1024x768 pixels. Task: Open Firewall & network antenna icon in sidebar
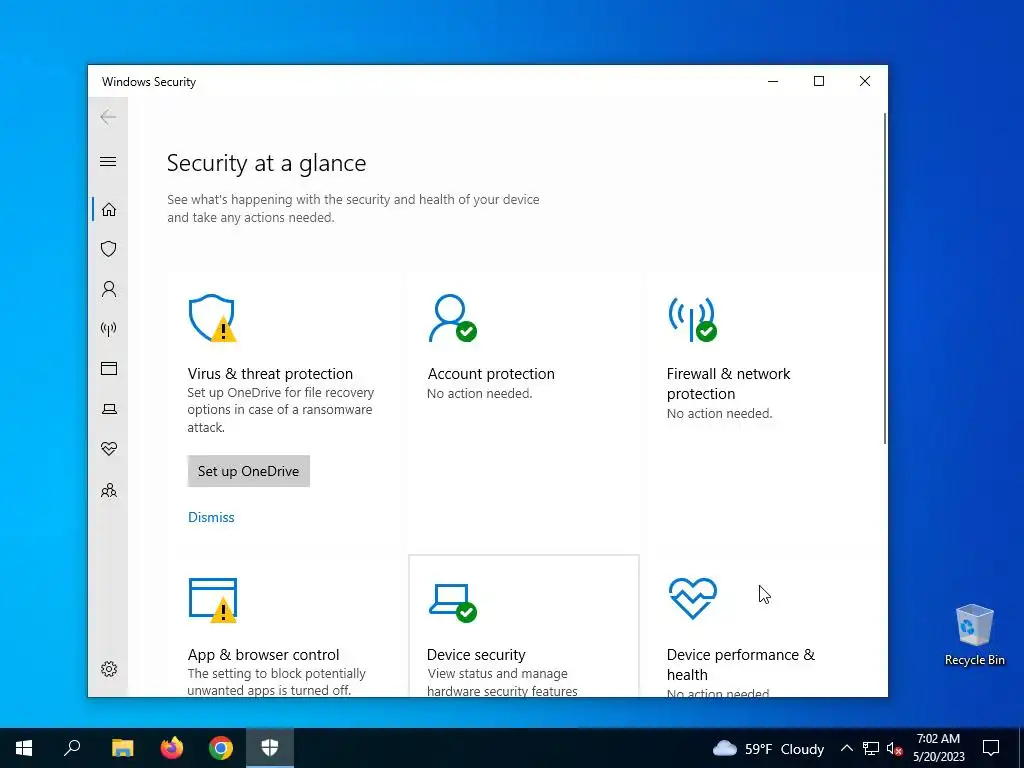click(108, 328)
